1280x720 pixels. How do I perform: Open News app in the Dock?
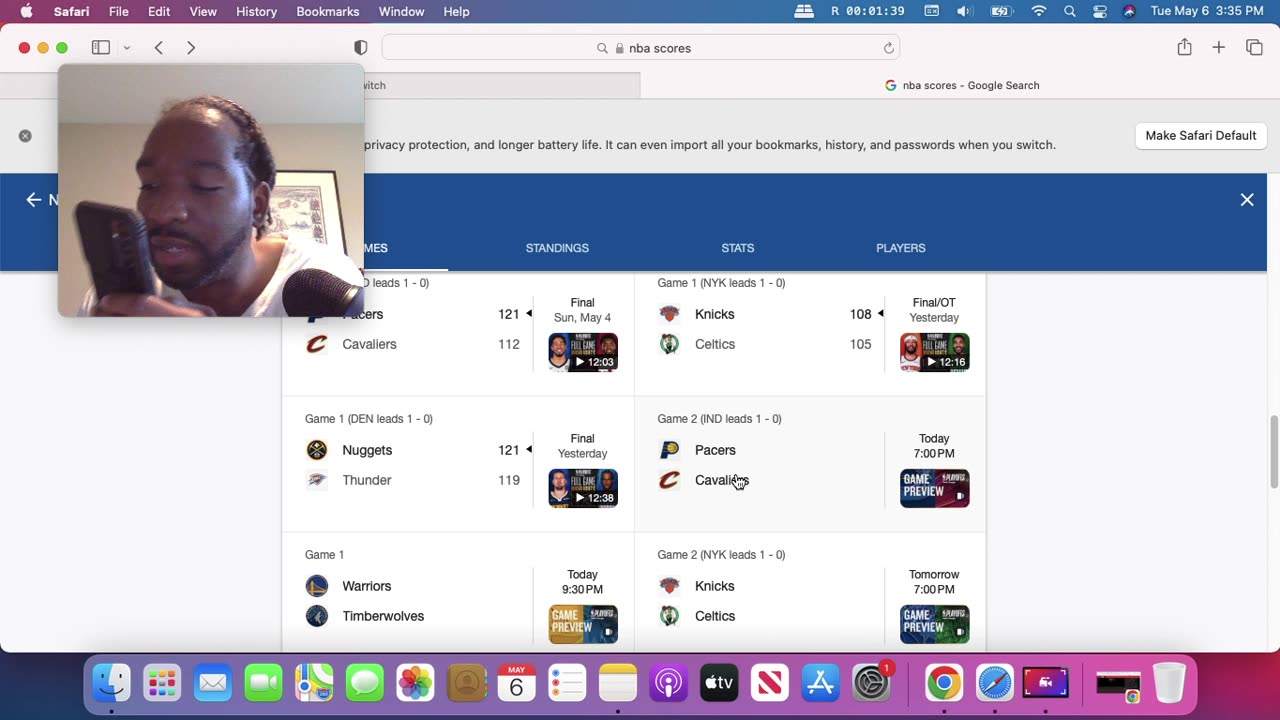point(770,684)
